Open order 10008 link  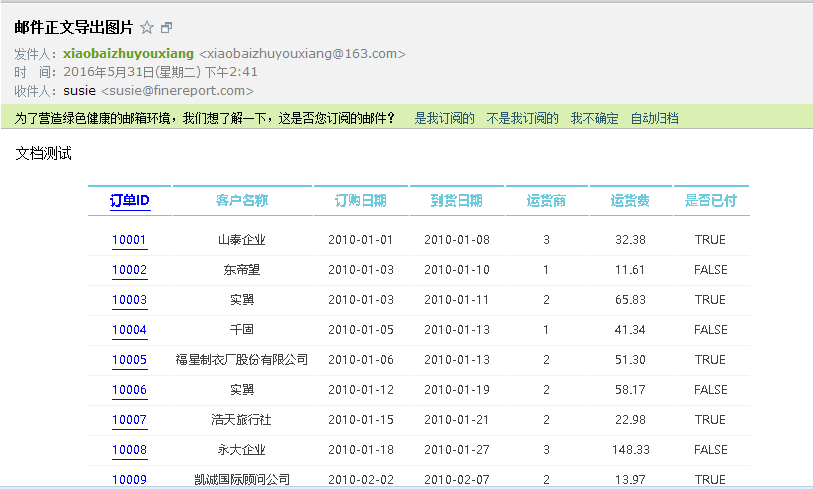click(130, 451)
